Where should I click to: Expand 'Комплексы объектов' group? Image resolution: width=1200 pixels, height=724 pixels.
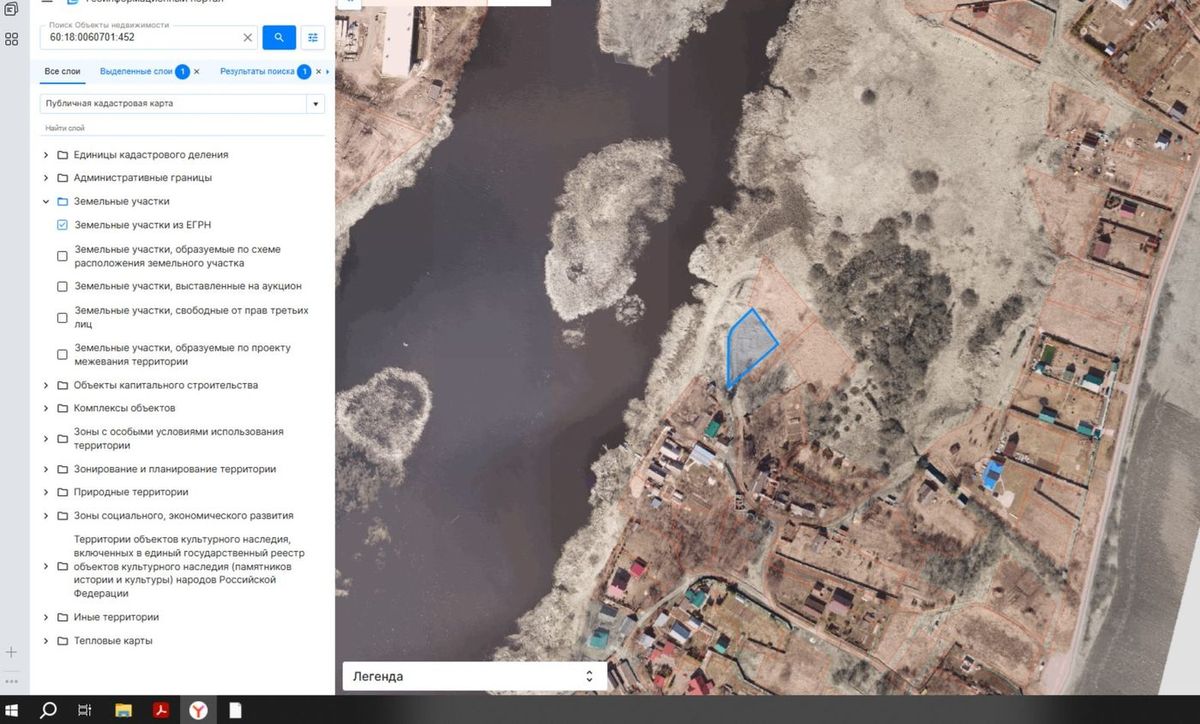tap(45, 408)
